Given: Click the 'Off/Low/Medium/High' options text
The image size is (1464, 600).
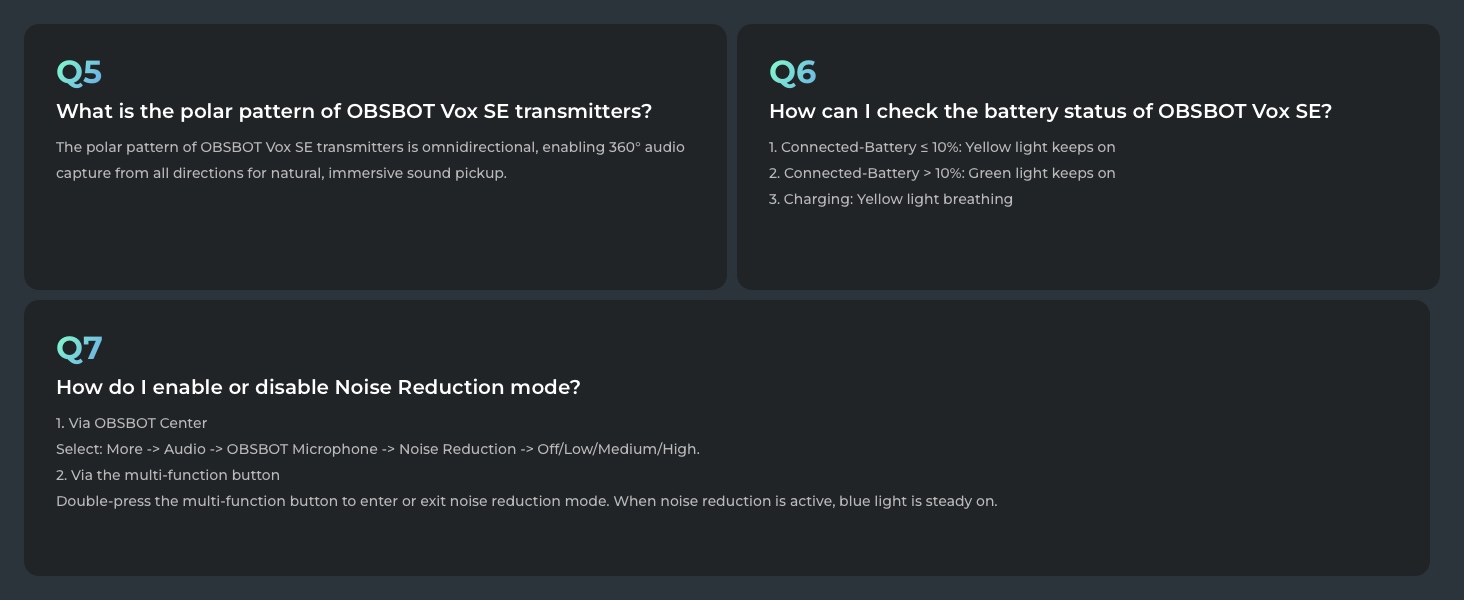Looking at the screenshot, I should (x=618, y=450).
